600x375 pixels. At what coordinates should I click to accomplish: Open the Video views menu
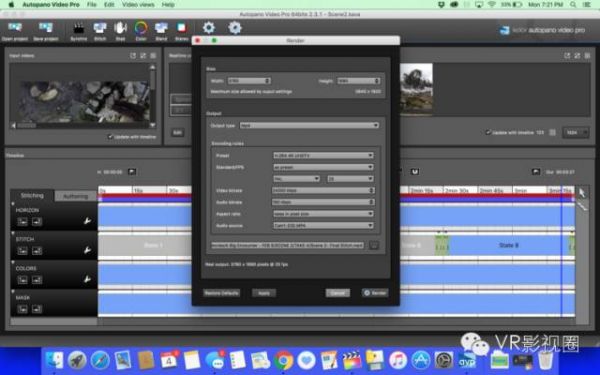click(138, 5)
